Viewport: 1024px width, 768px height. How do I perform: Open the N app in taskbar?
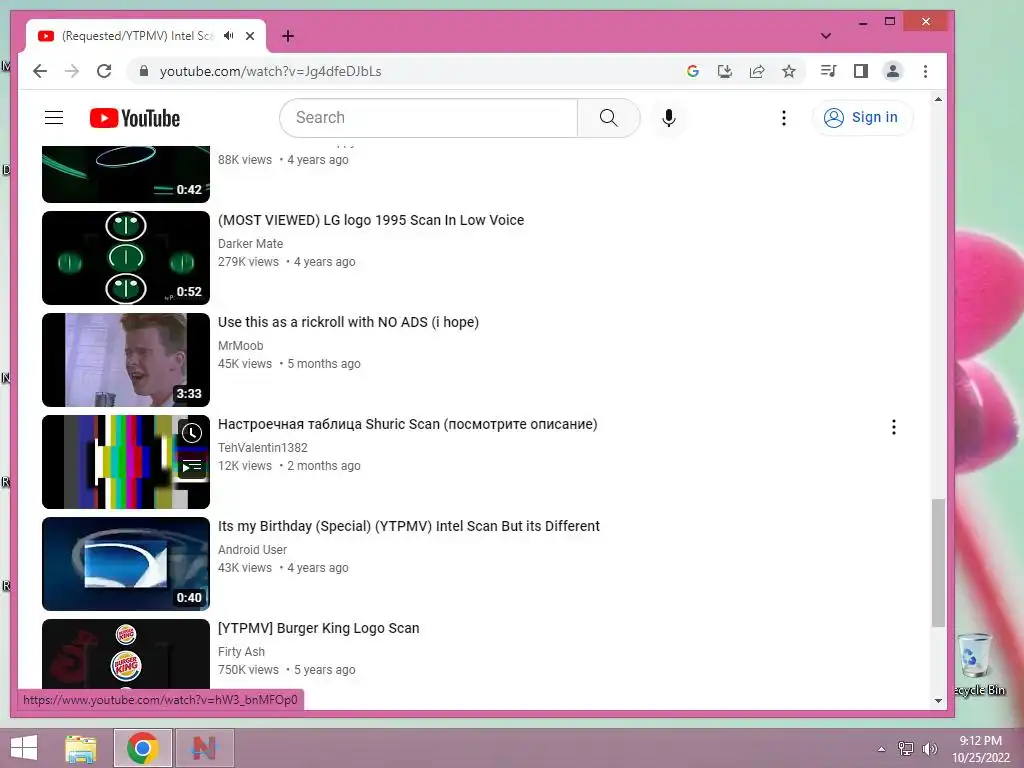pos(204,748)
